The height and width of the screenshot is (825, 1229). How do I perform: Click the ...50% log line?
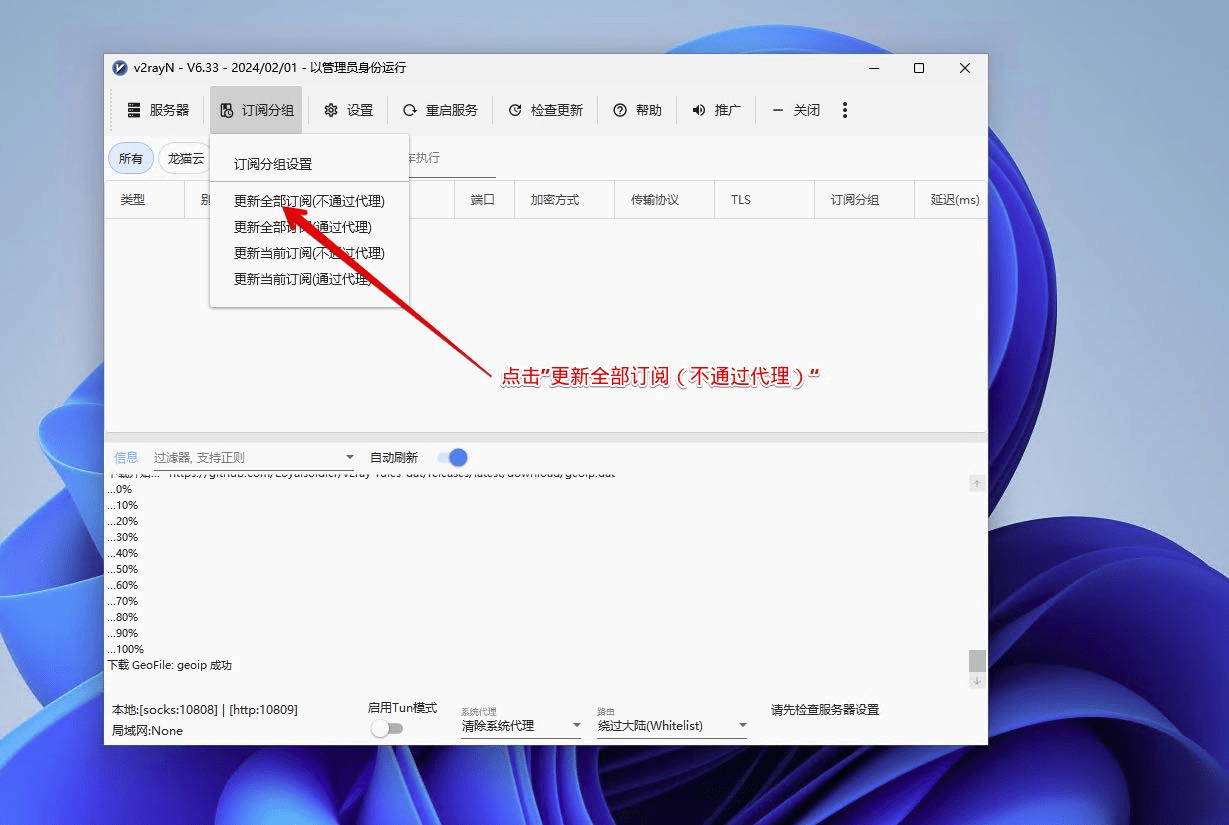tap(123, 569)
